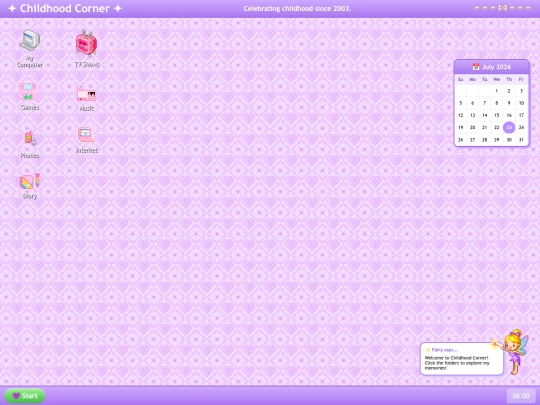This screenshot has width=540, height=405.
Task: Select day 17 in the calendar
Action: pyautogui.click(x=521, y=115)
